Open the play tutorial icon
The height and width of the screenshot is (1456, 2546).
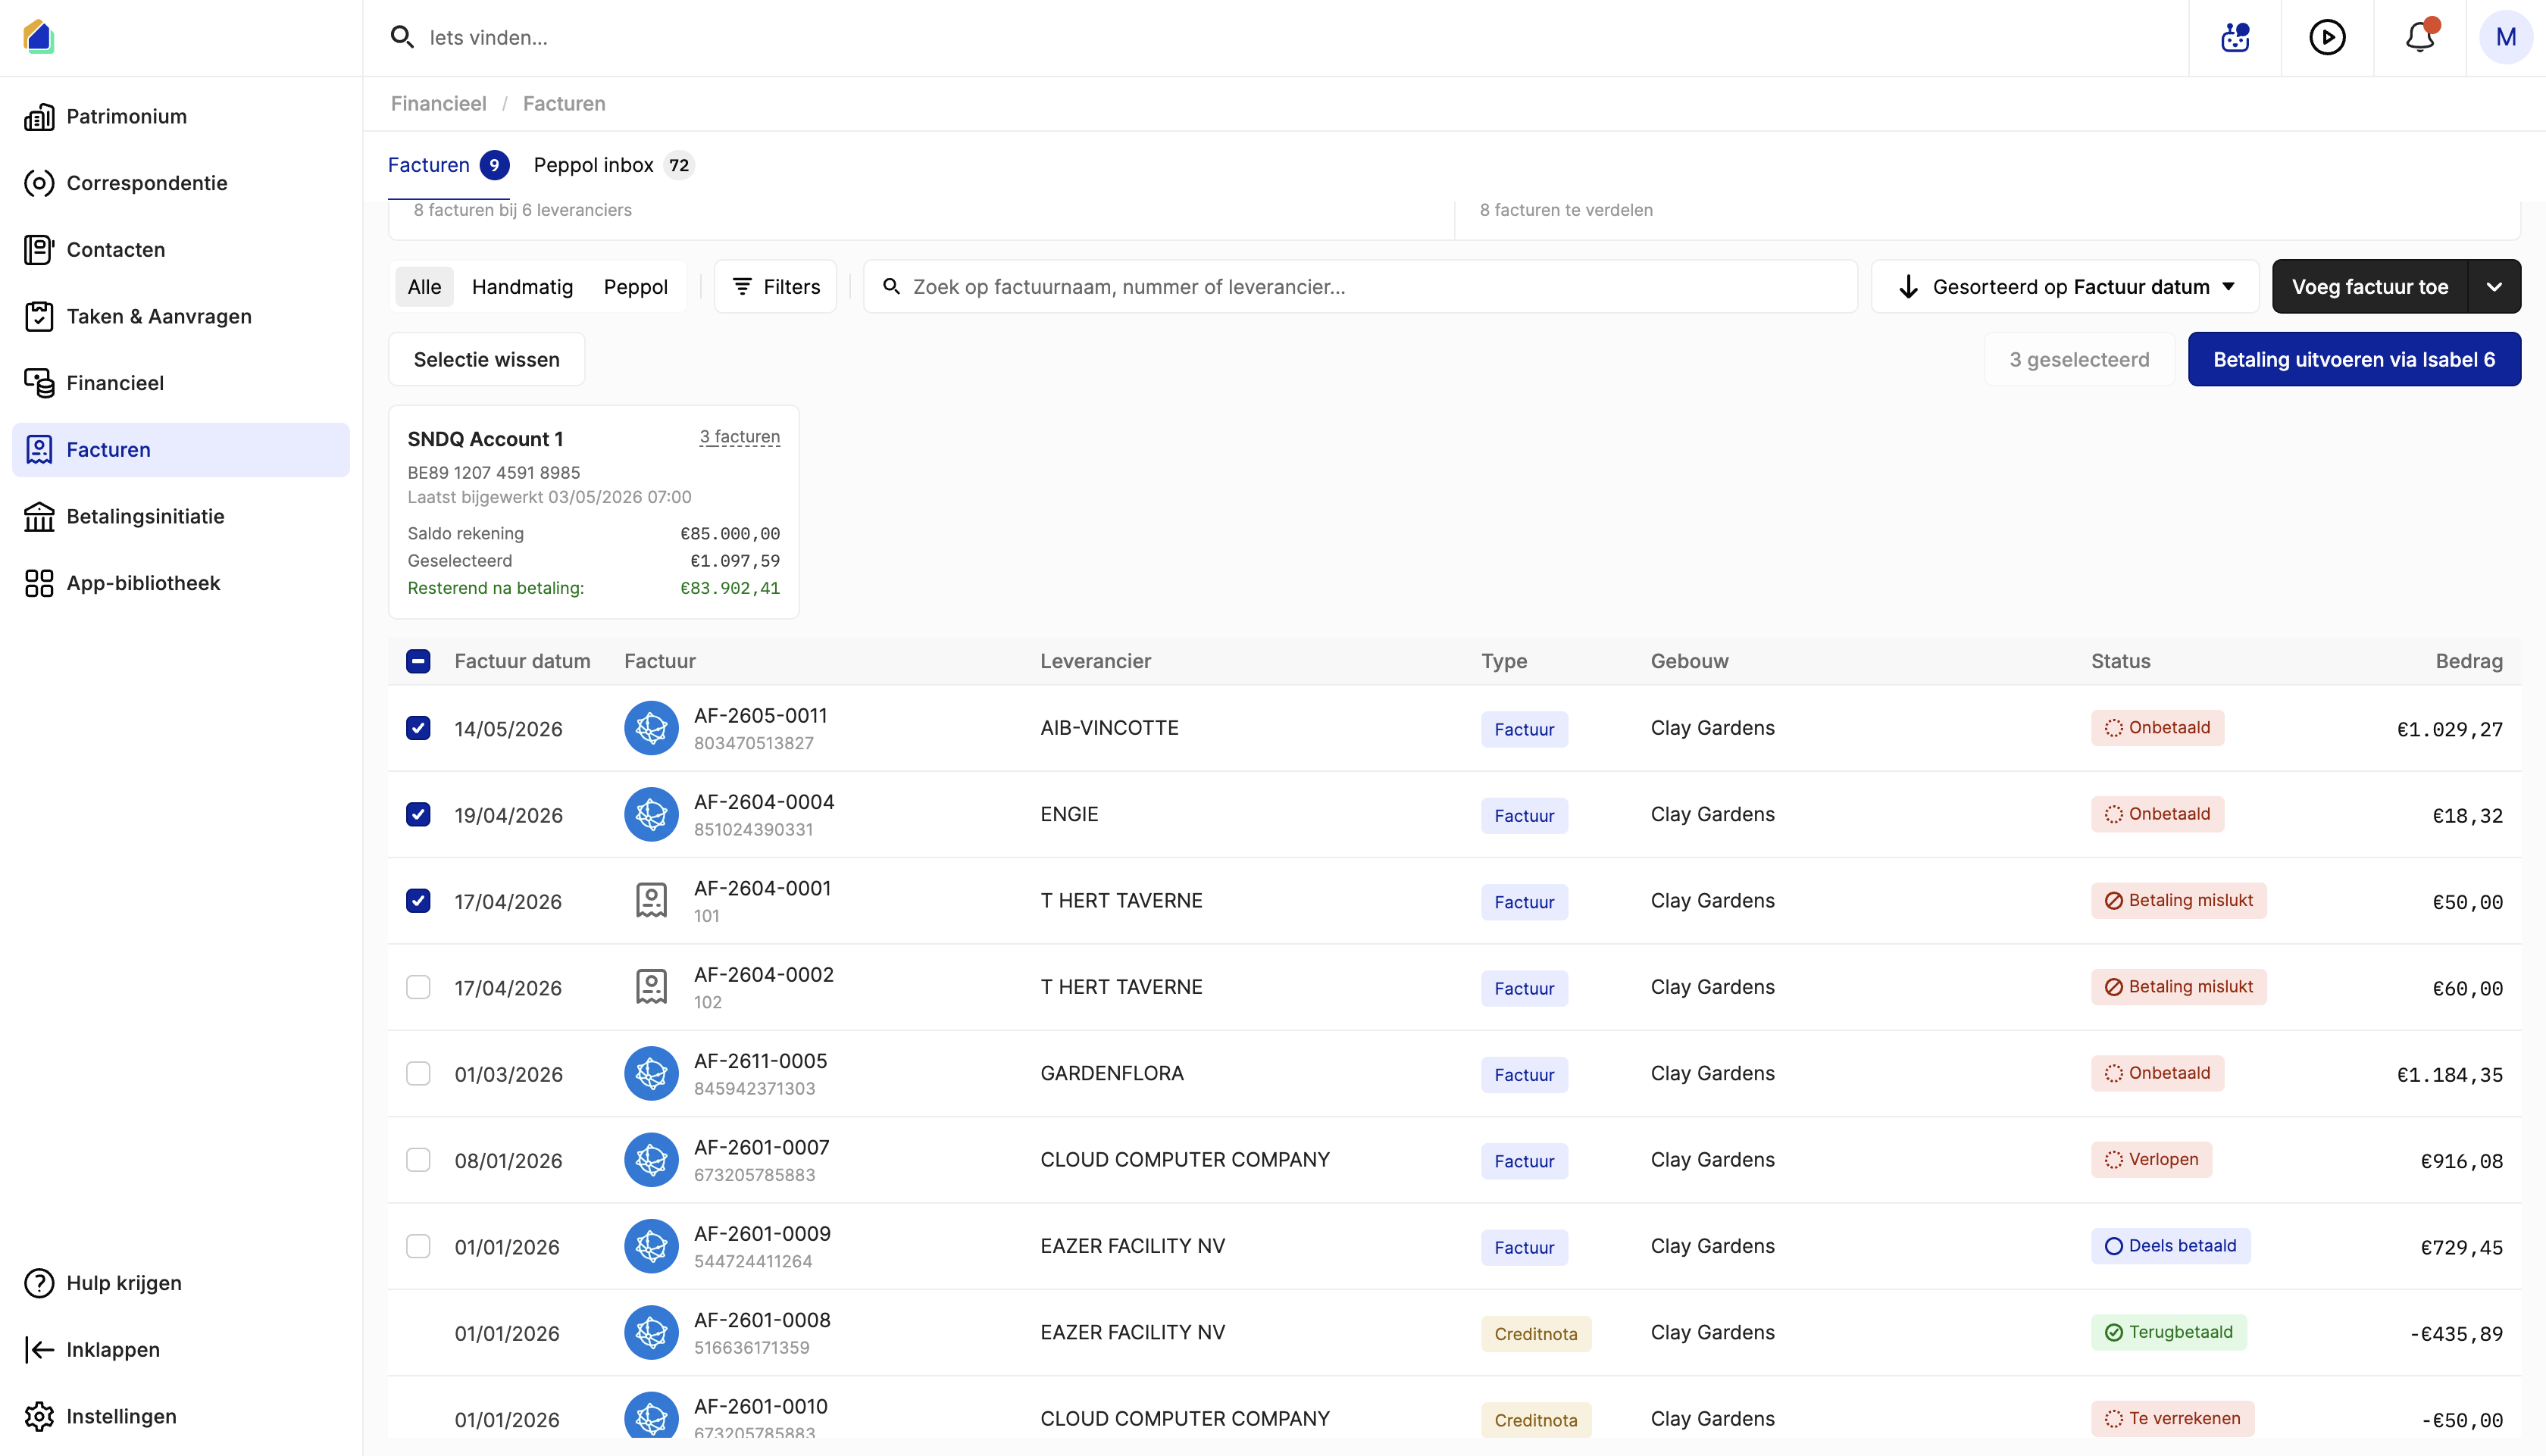[2327, 37]
